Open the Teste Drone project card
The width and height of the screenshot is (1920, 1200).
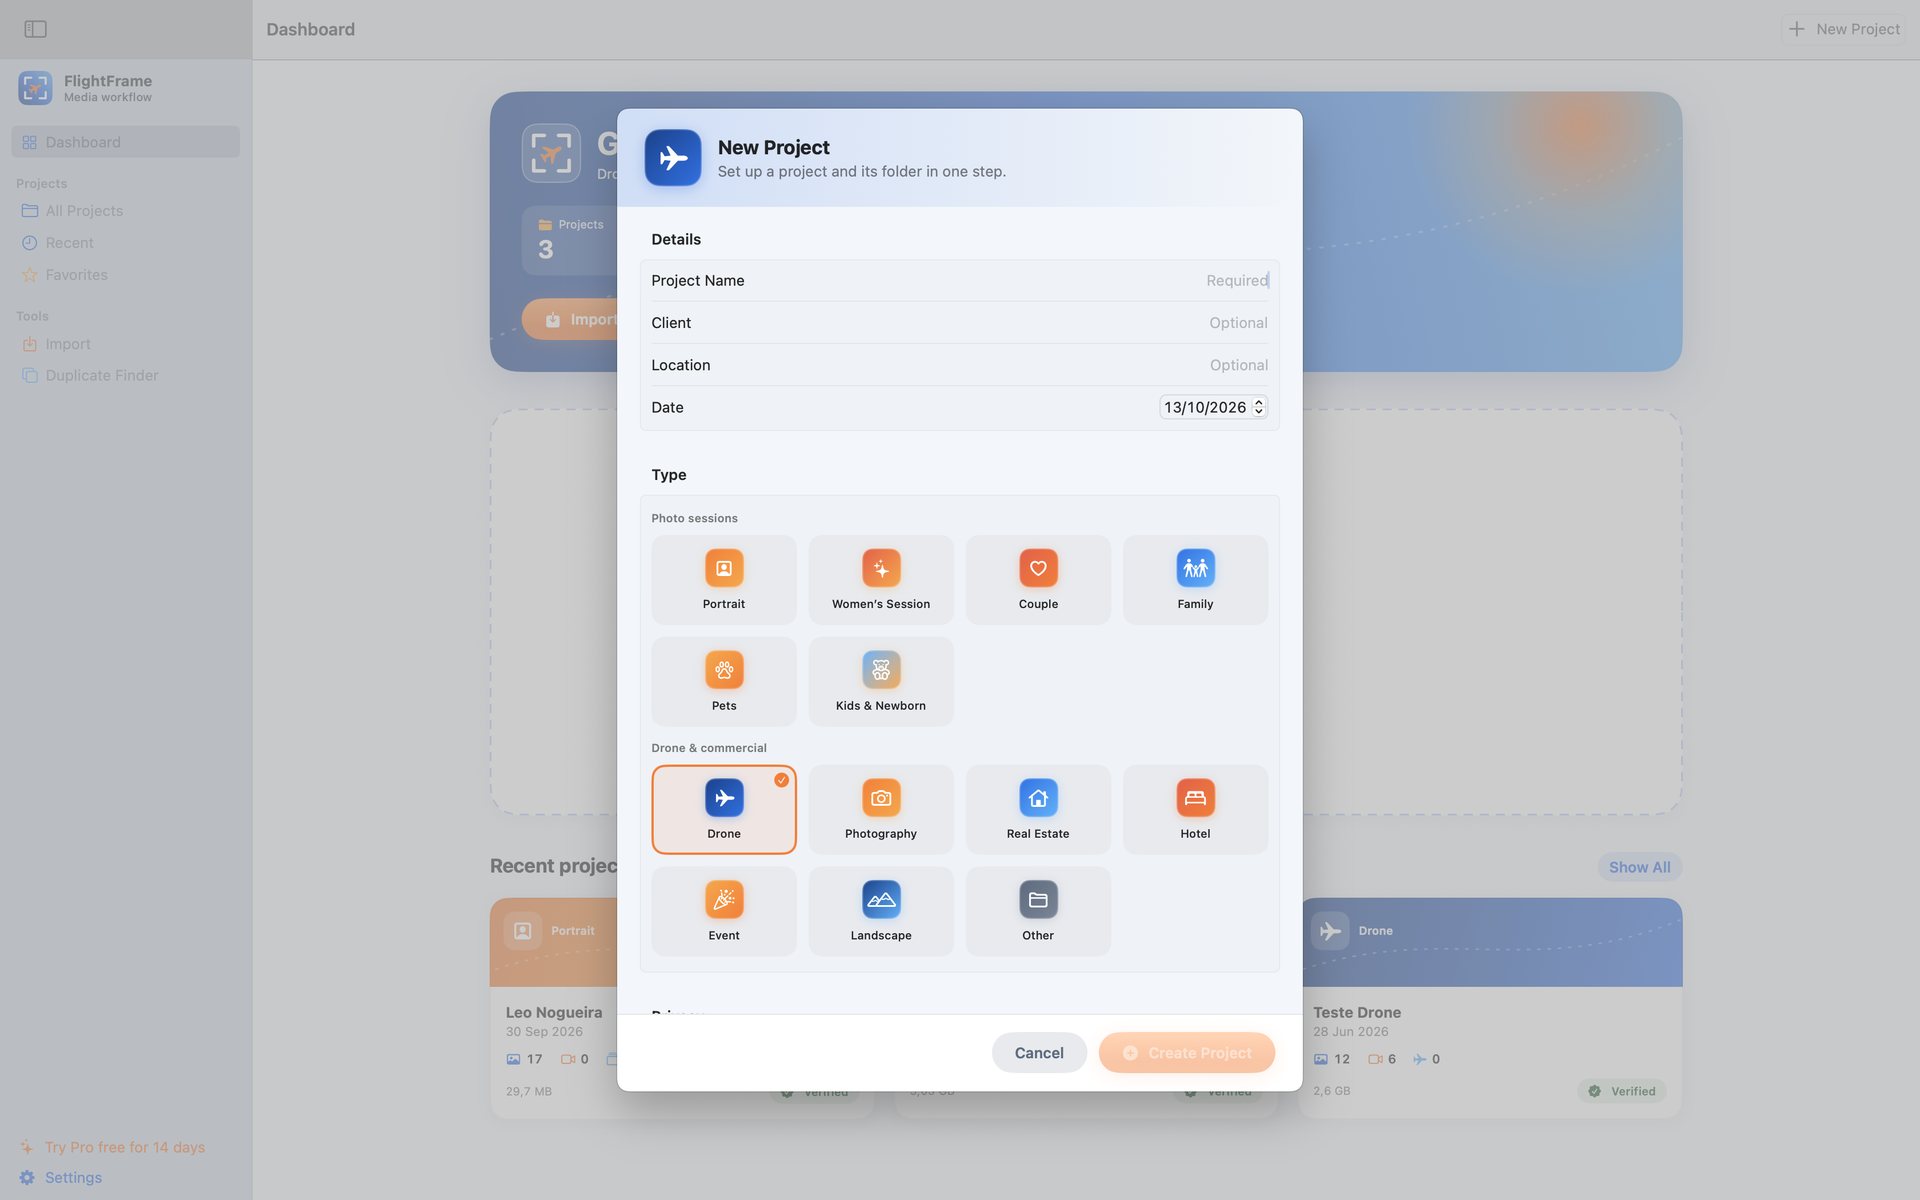click(1490, 1007)
